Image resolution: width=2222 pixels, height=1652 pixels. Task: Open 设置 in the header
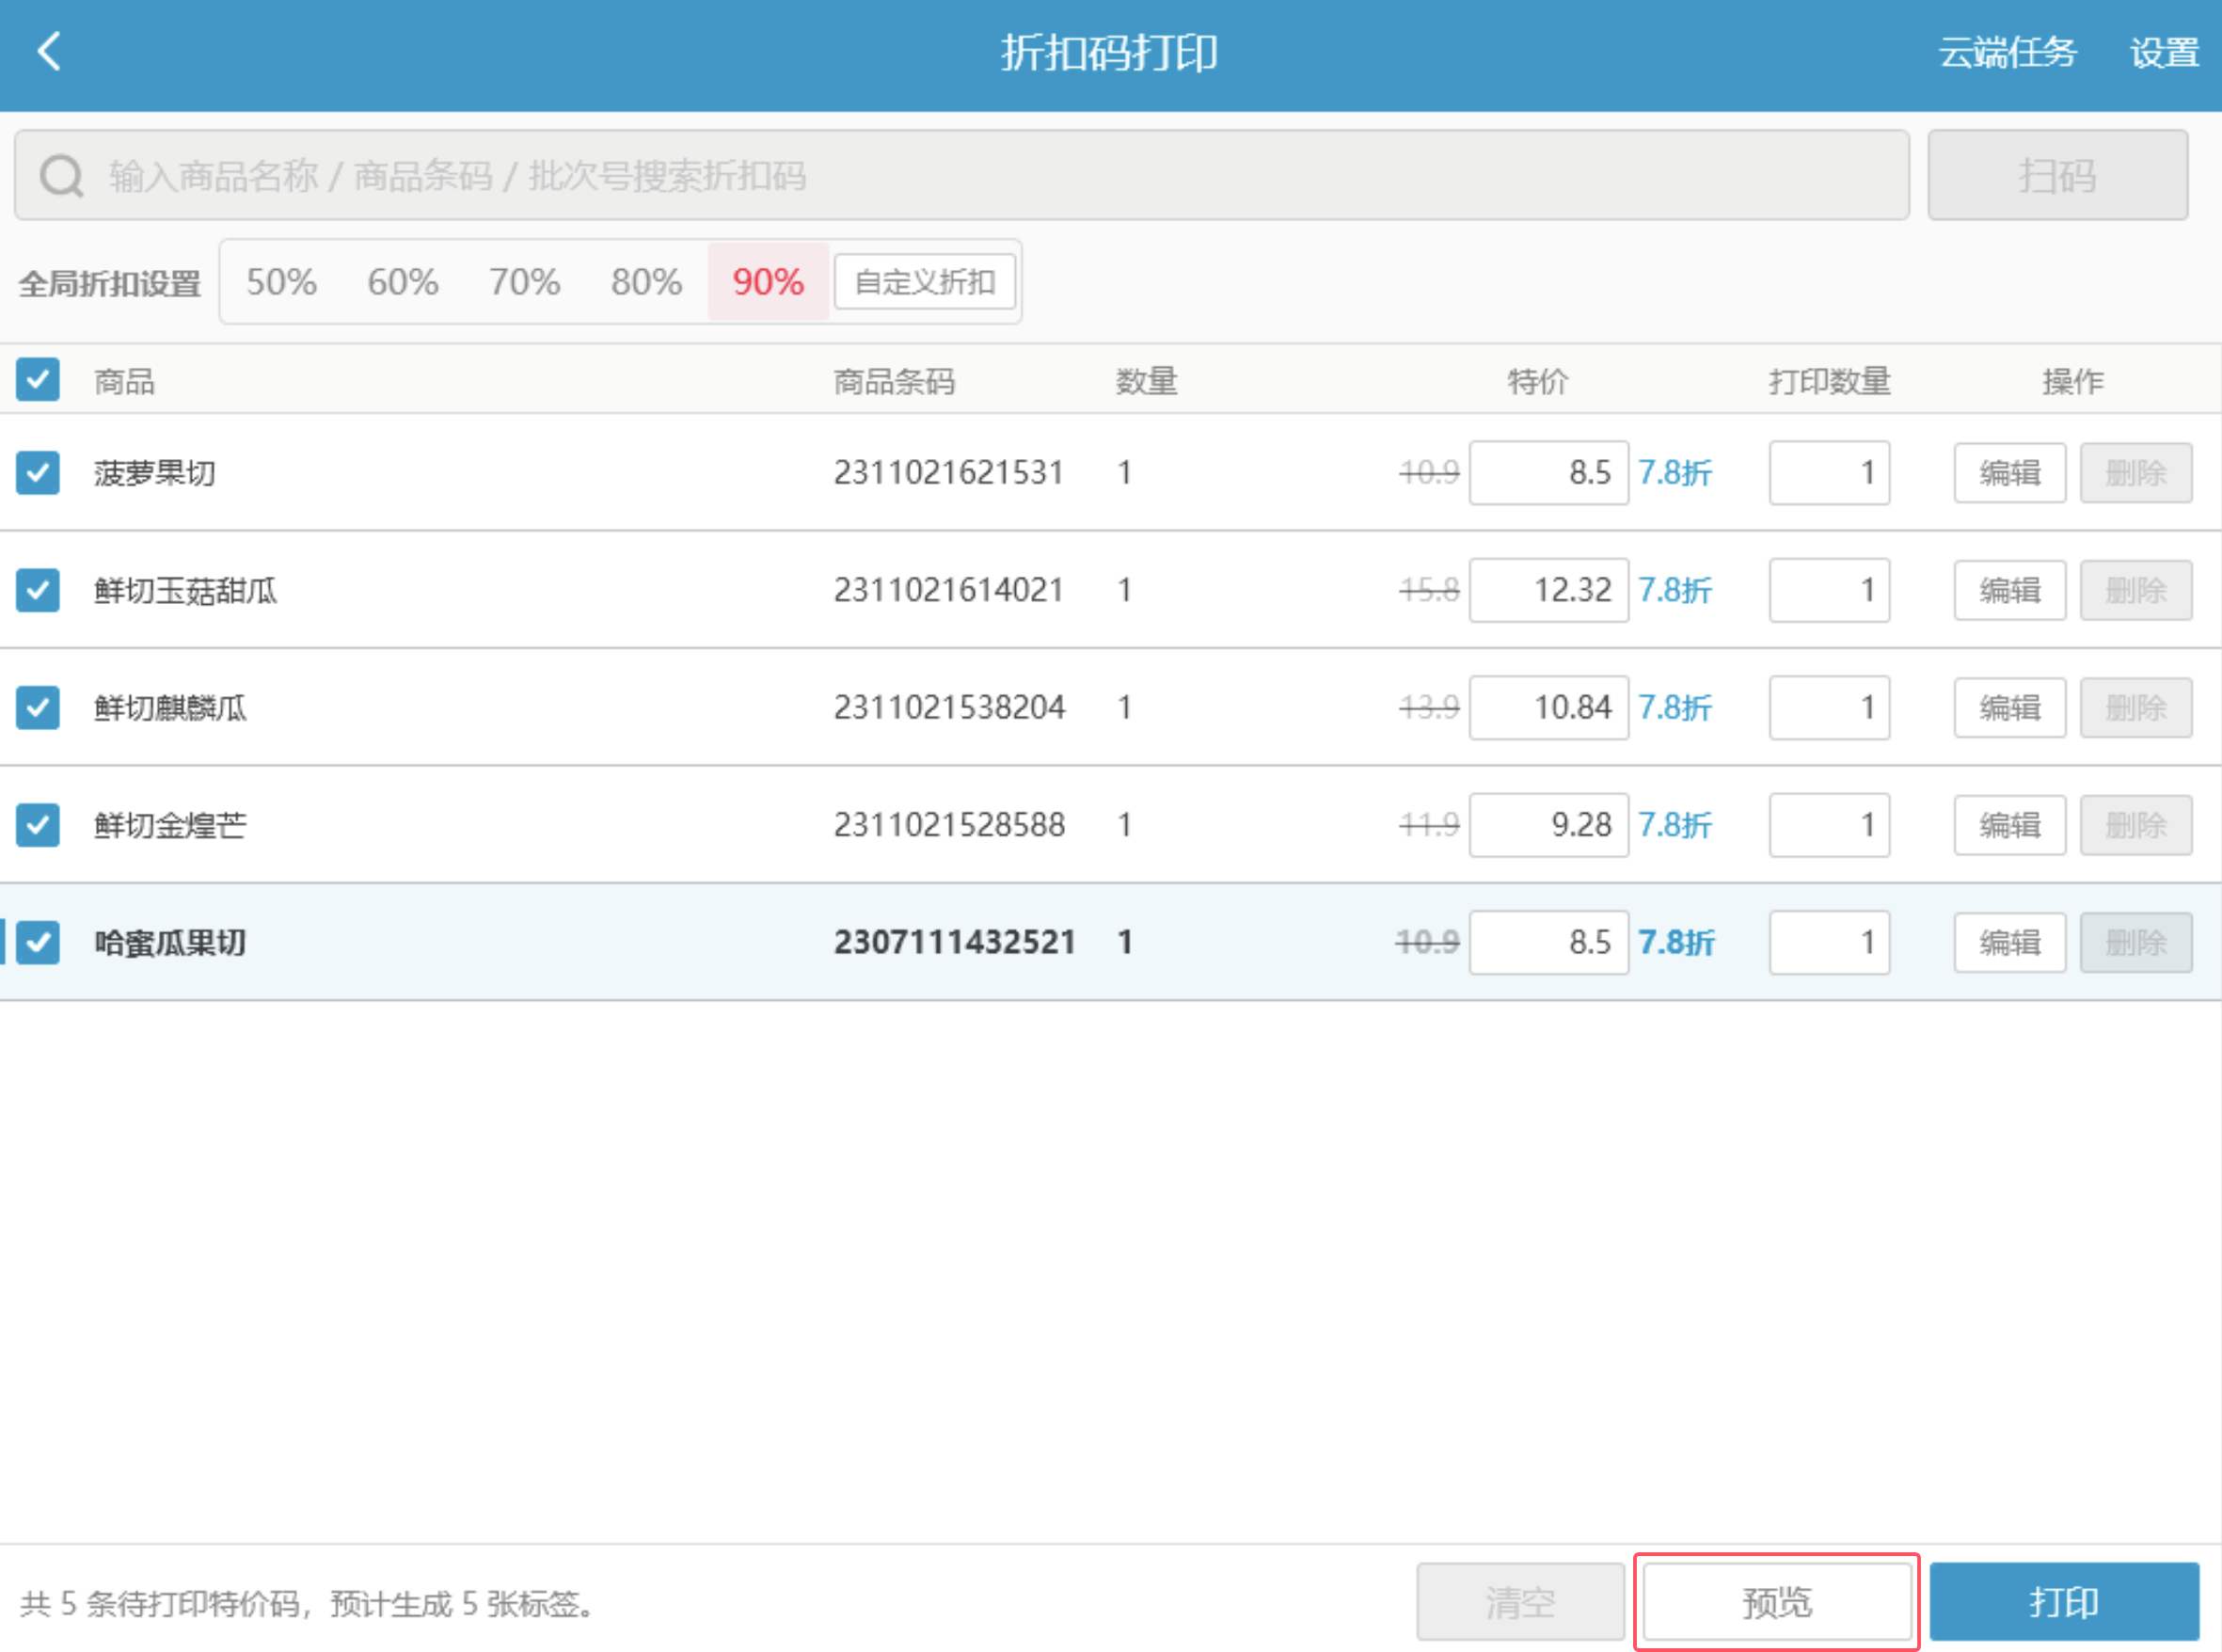click(x=2164, y=52)
